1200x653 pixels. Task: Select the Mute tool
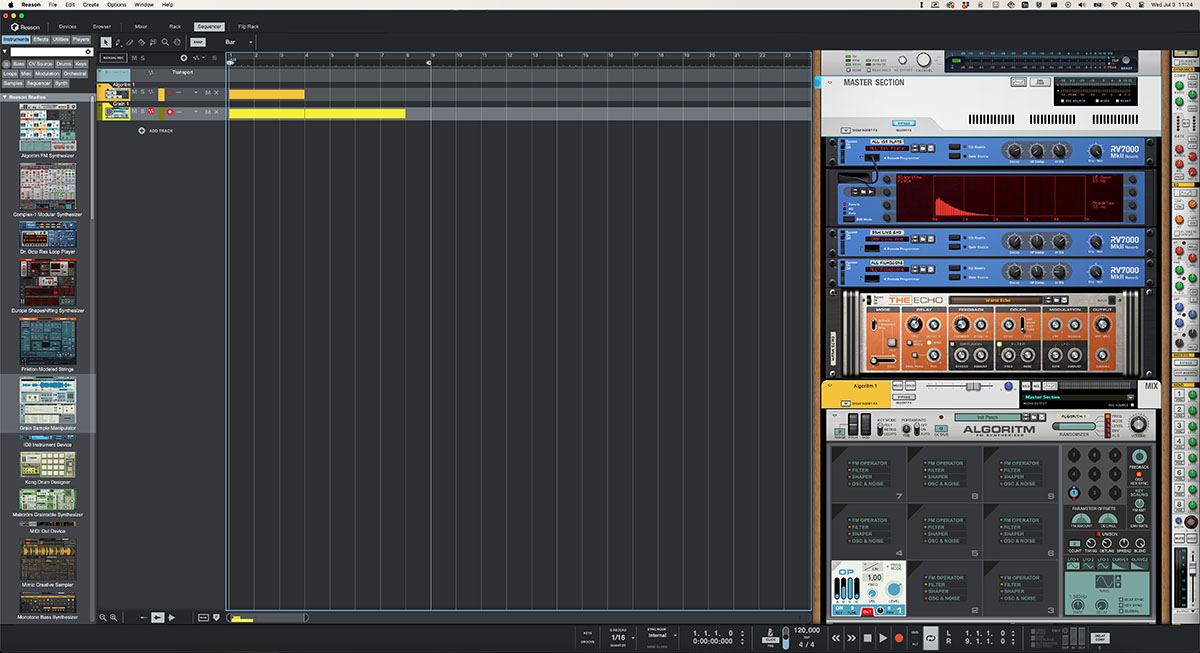click(x=154, y=42)
